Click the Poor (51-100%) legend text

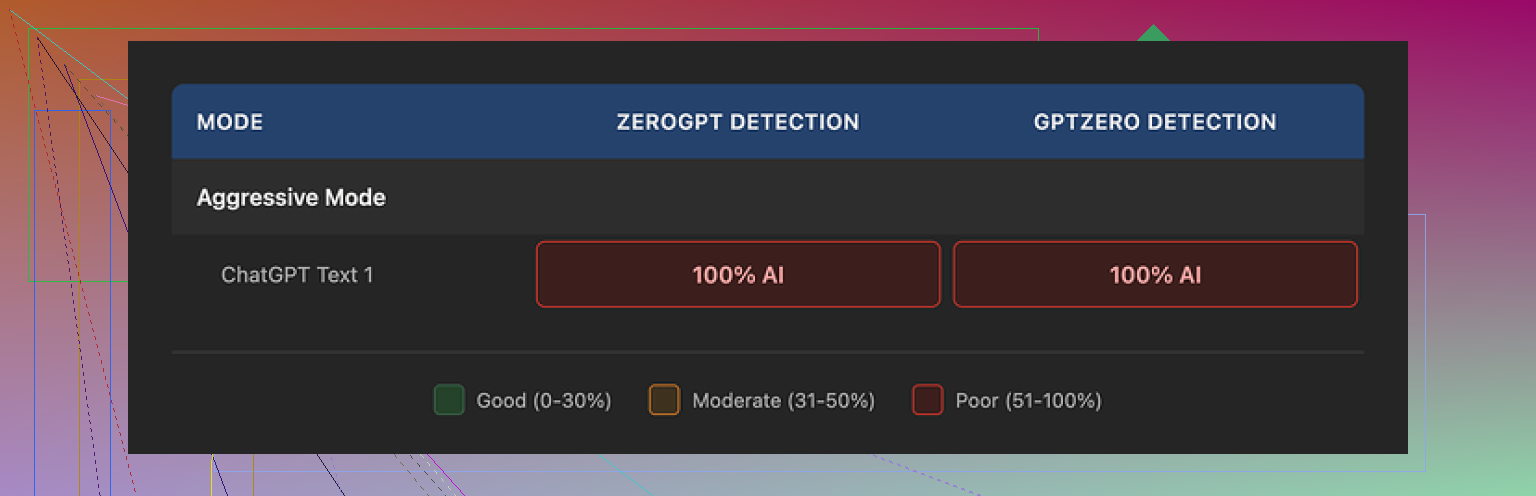(1028, 401)
